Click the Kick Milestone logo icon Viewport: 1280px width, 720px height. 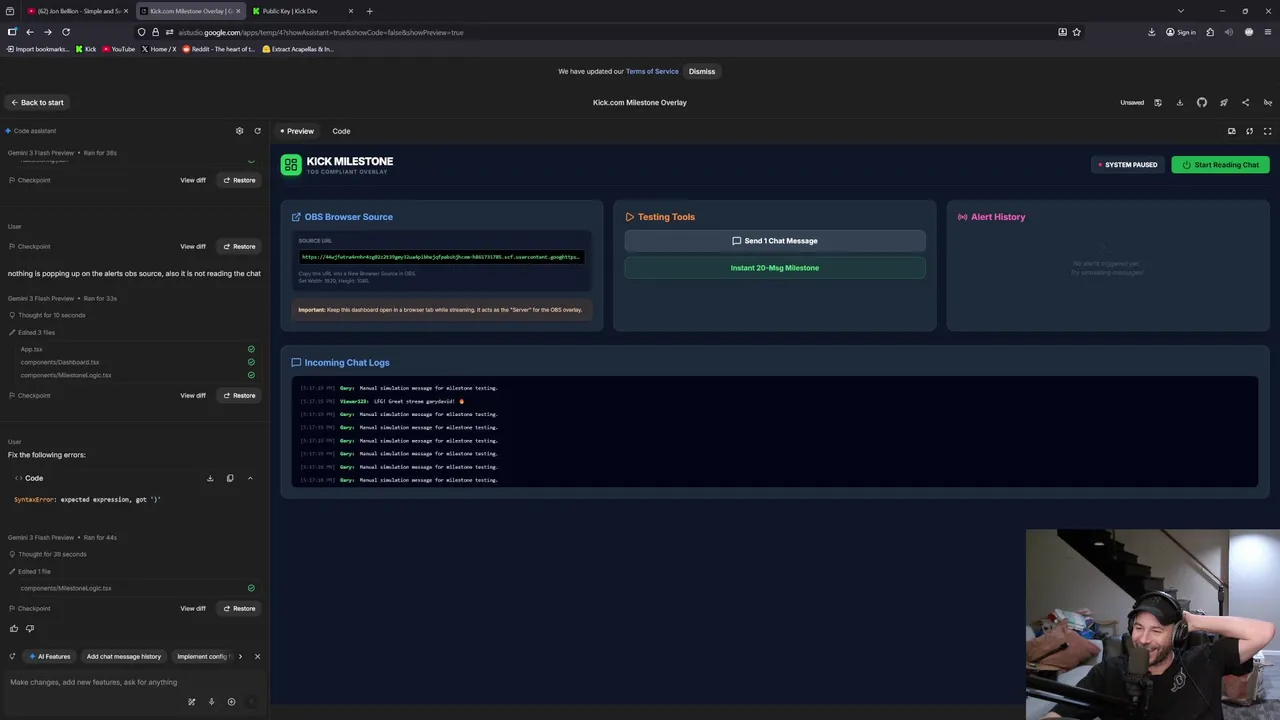pos(291,165)
